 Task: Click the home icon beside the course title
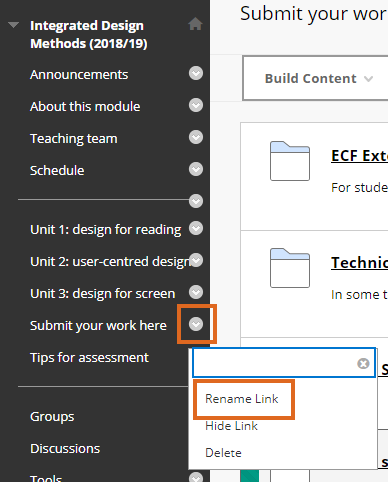195,24
